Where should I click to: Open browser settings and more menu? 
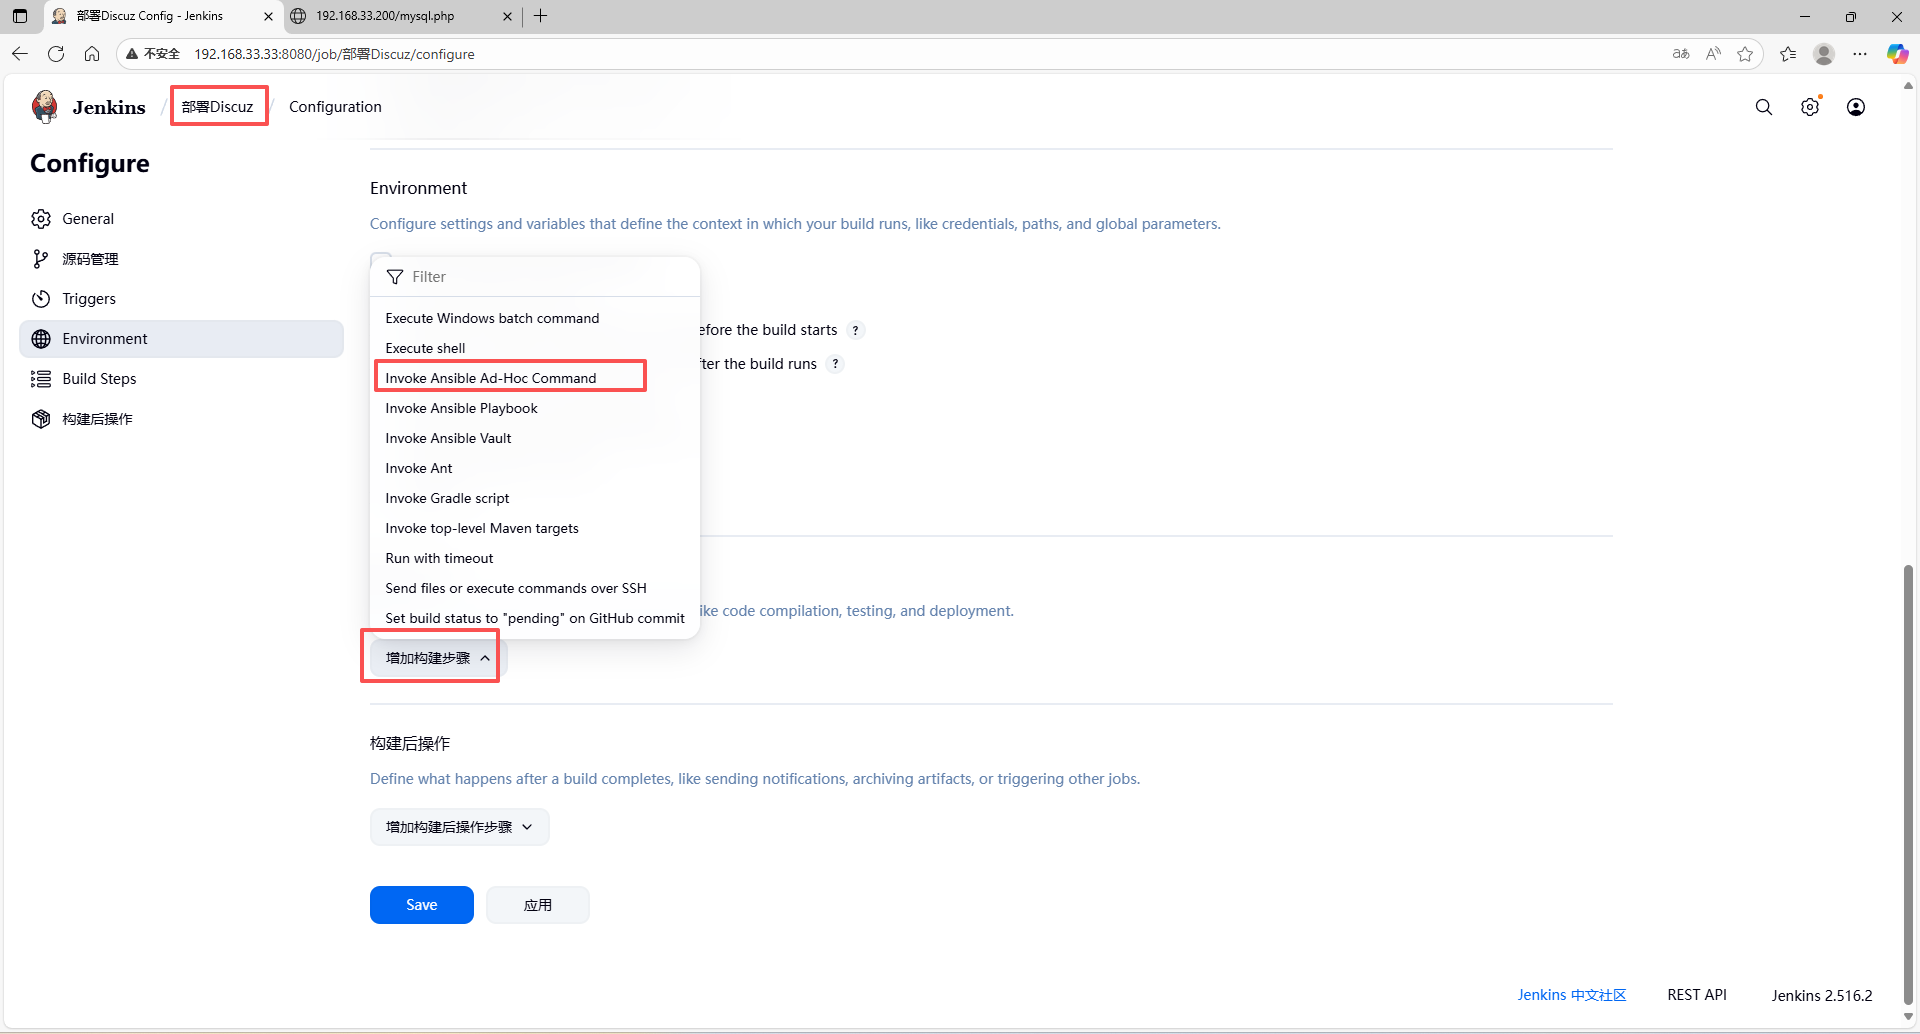(x=1860, y=54)
